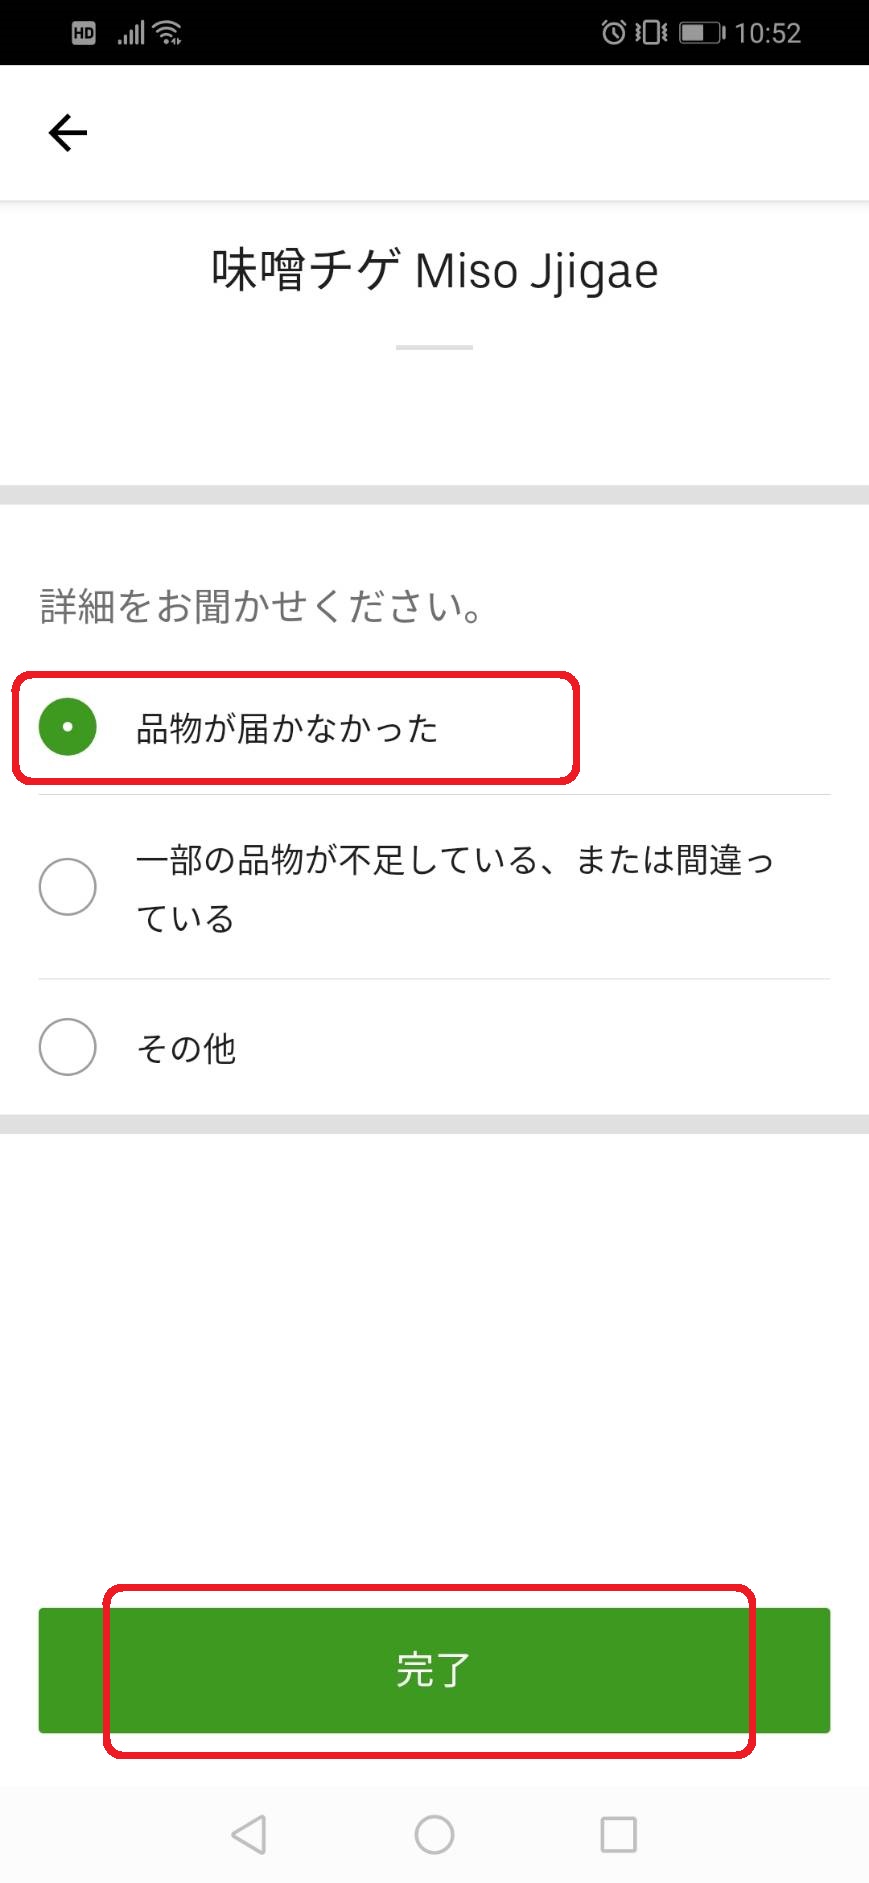Tap the alarm clock status icon

(x=613, y=33)
